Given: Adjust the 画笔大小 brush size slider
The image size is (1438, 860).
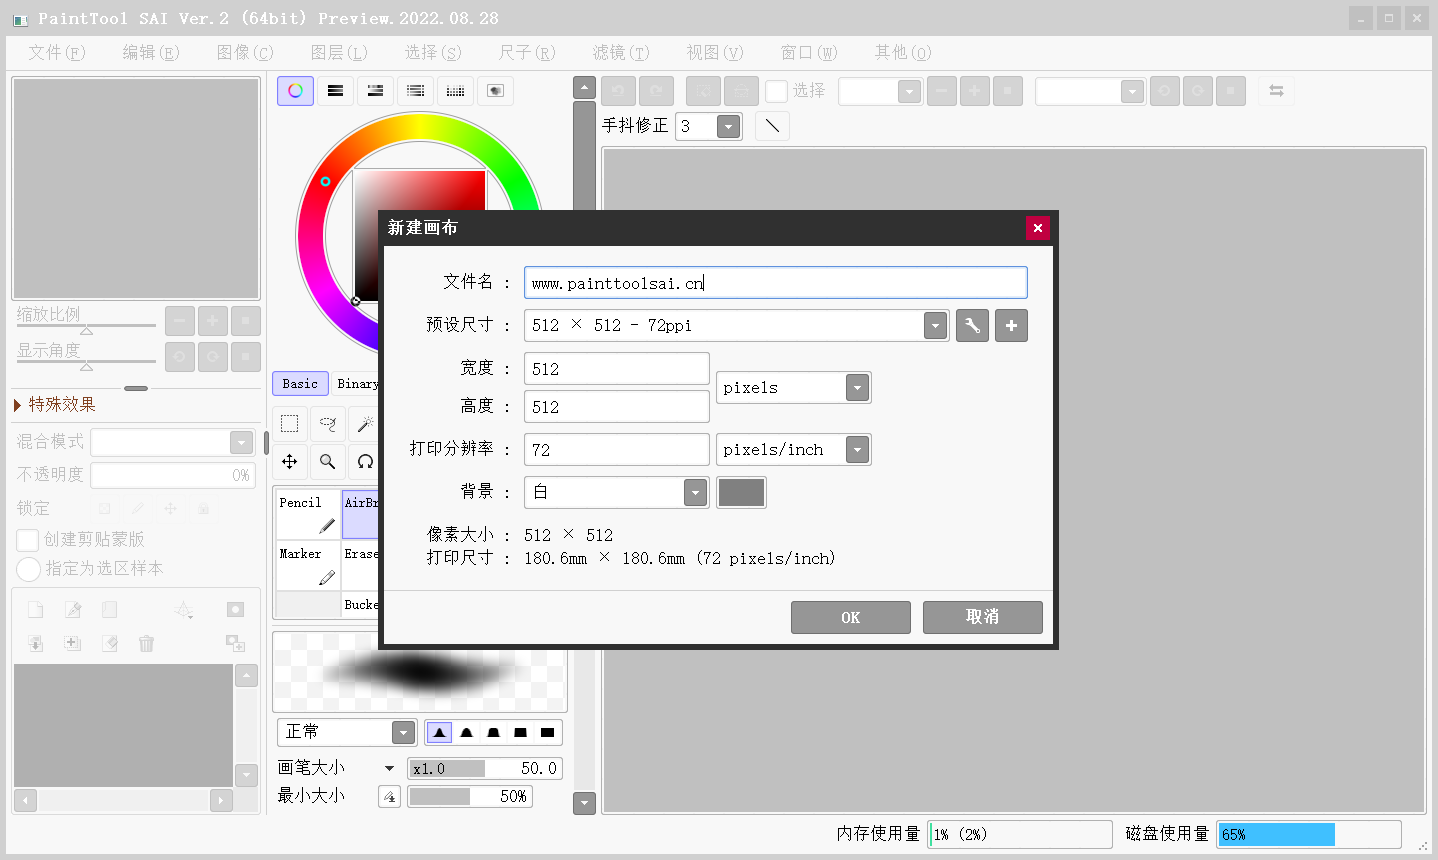Looking at the screenshot, I should [x=485, y=769].
